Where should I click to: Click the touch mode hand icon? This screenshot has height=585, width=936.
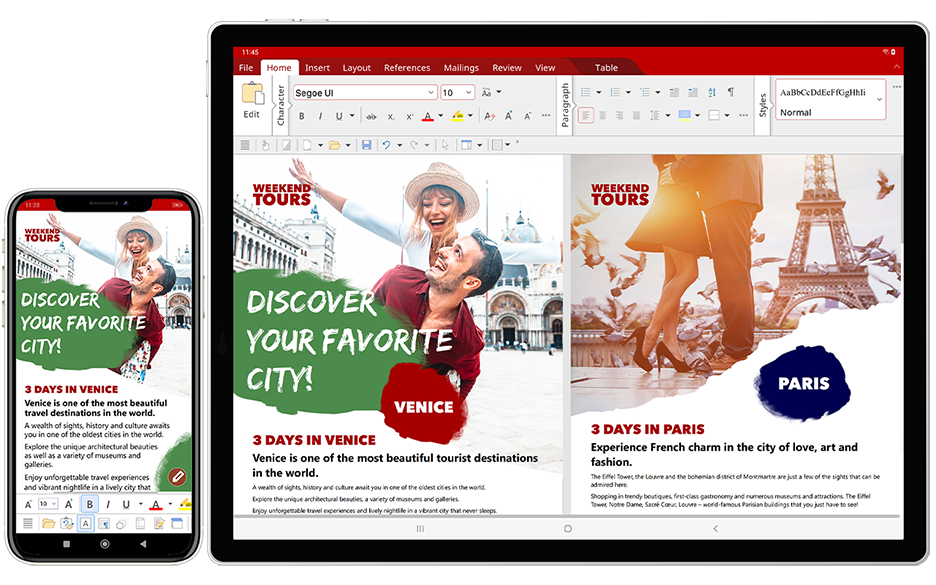point(265,145)
